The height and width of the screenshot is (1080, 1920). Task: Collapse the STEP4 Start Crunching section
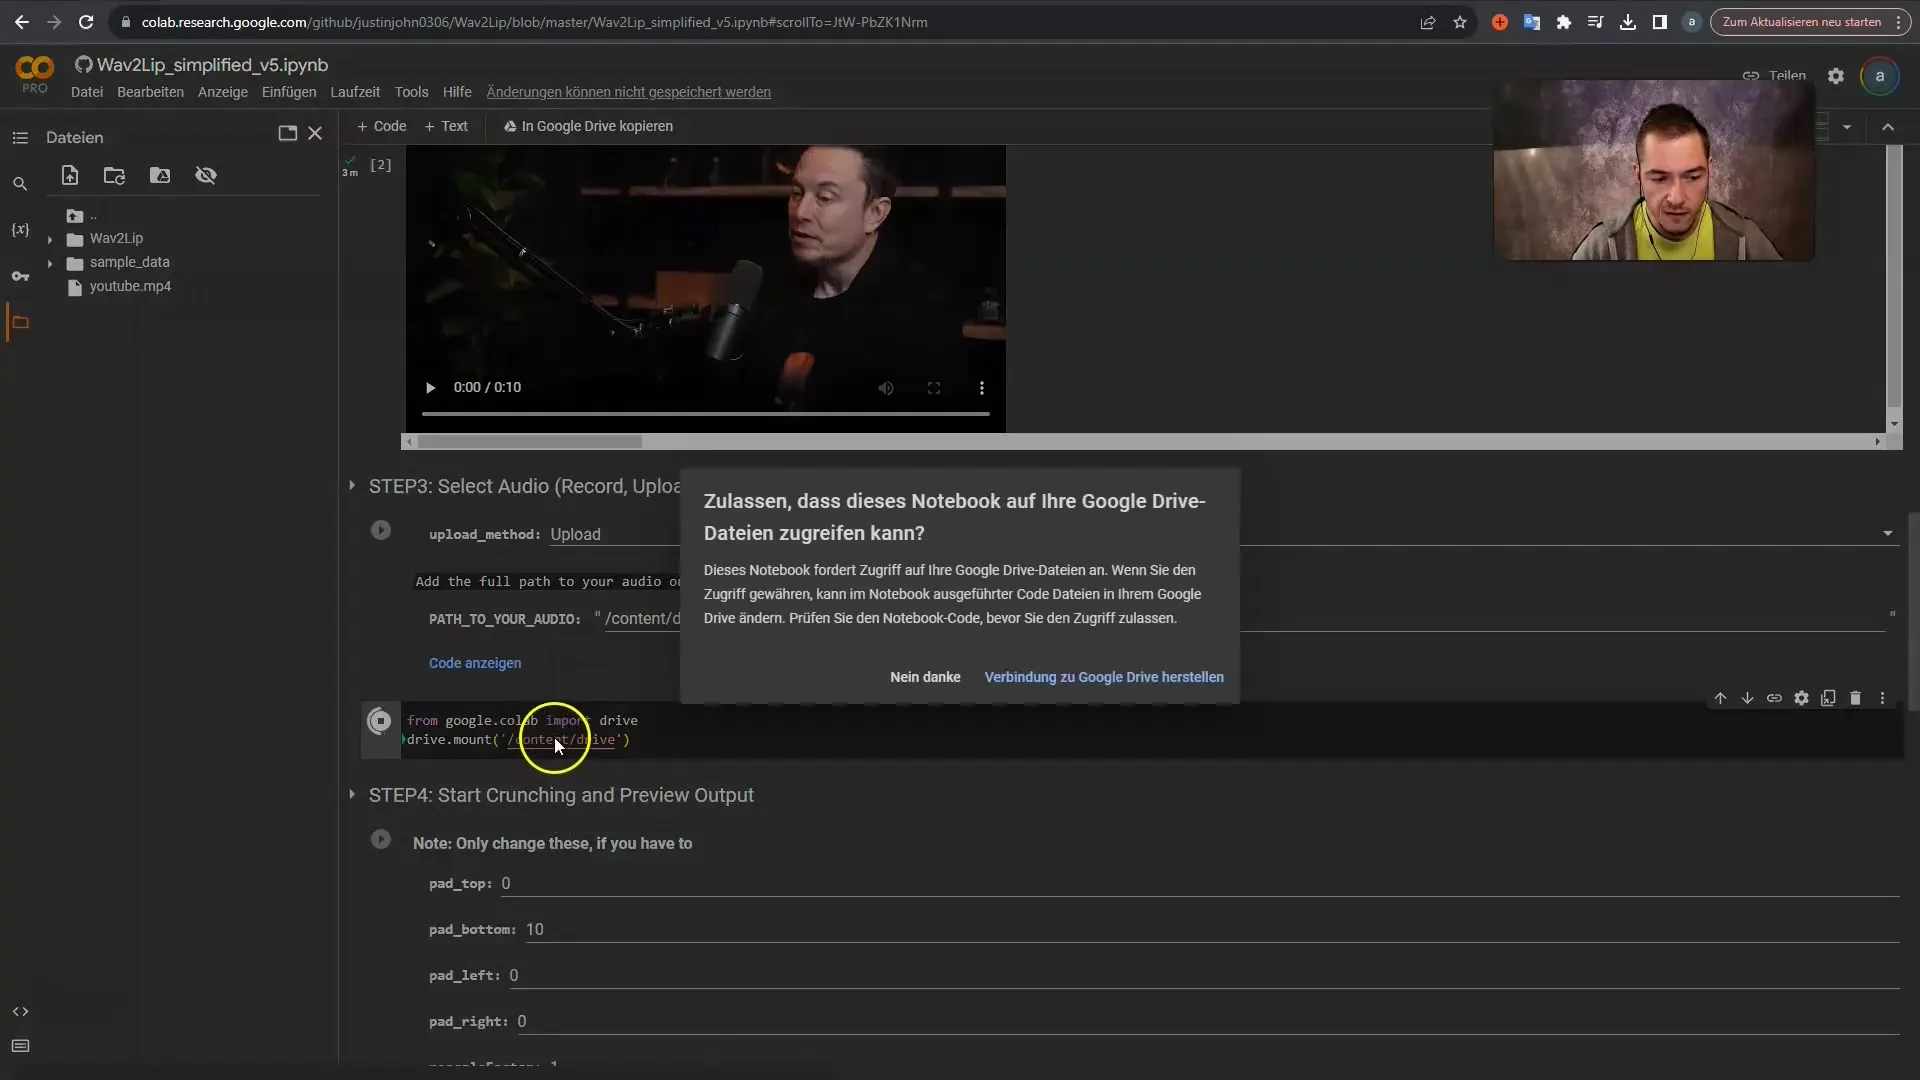(352, 794)
